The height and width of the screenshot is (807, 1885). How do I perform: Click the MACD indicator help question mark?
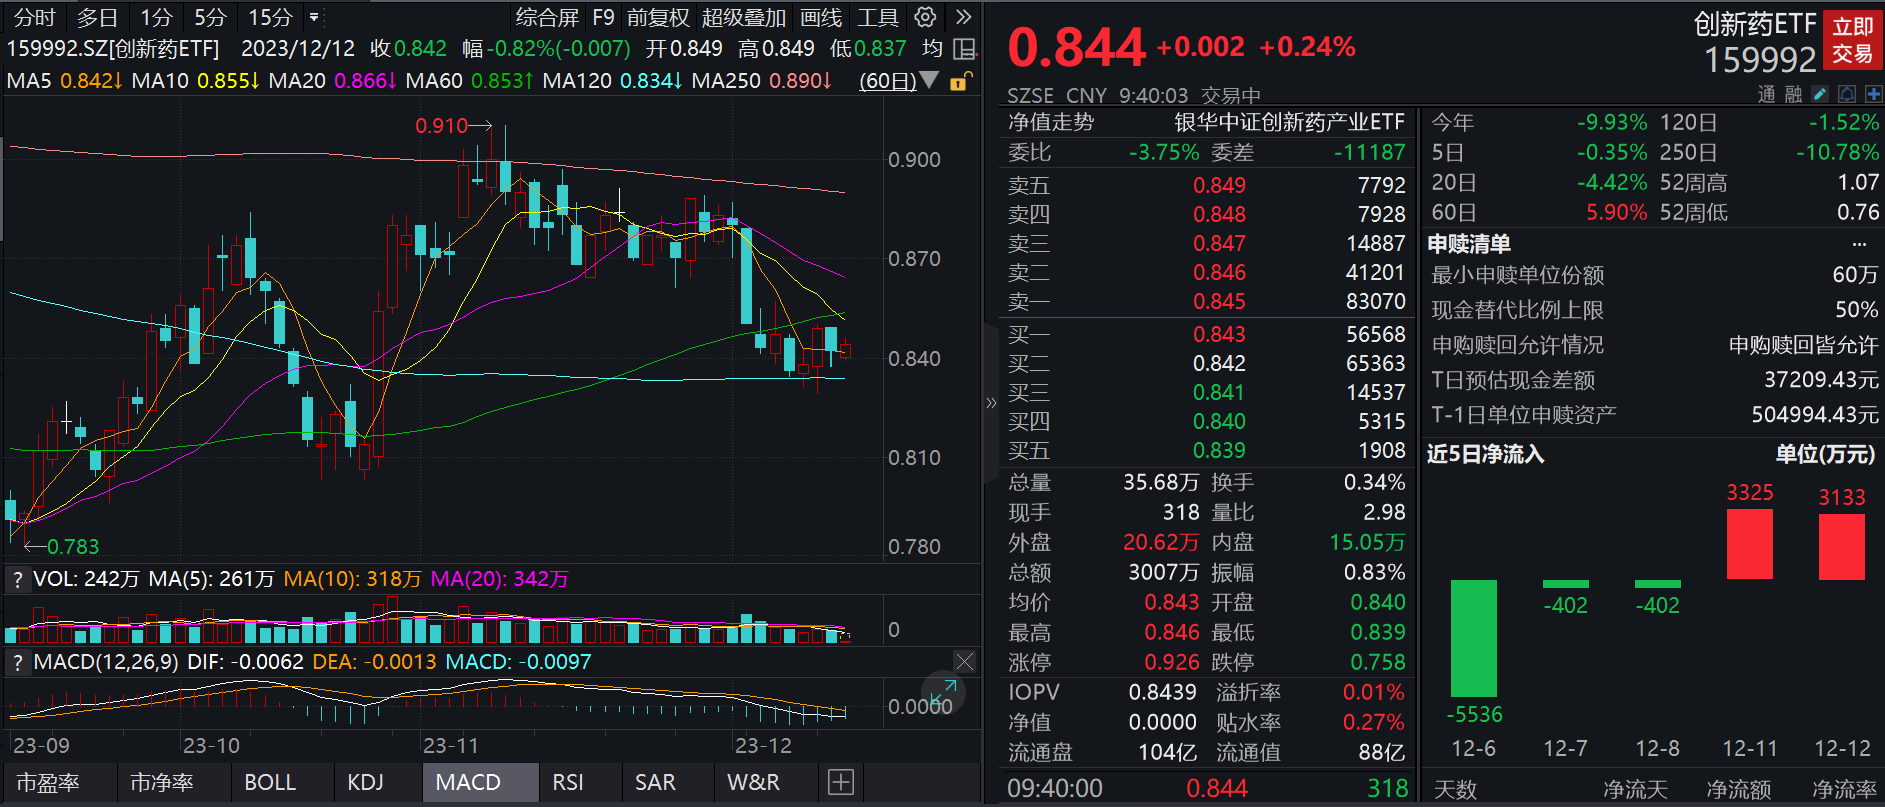pyautogui.click(x=17, y=662)
